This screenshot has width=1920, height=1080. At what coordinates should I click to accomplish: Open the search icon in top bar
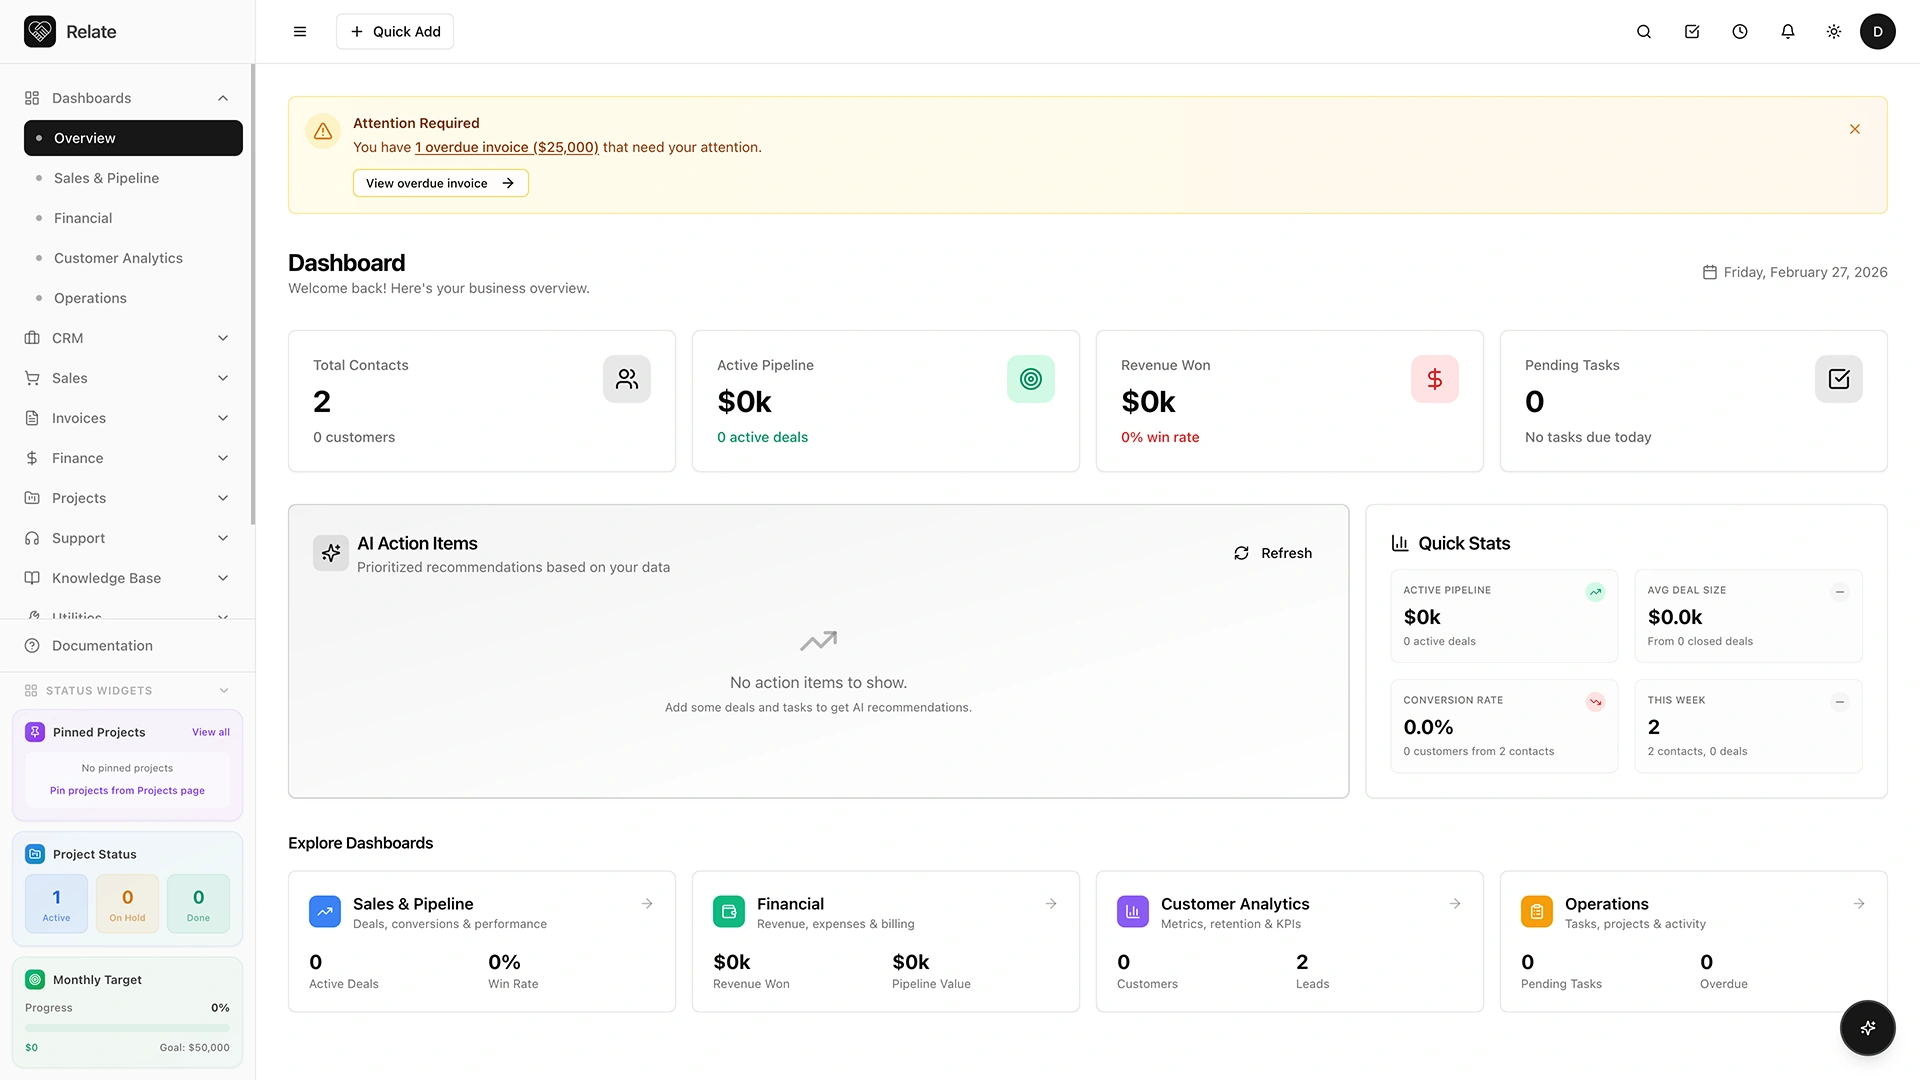(x=1644, y=31)
